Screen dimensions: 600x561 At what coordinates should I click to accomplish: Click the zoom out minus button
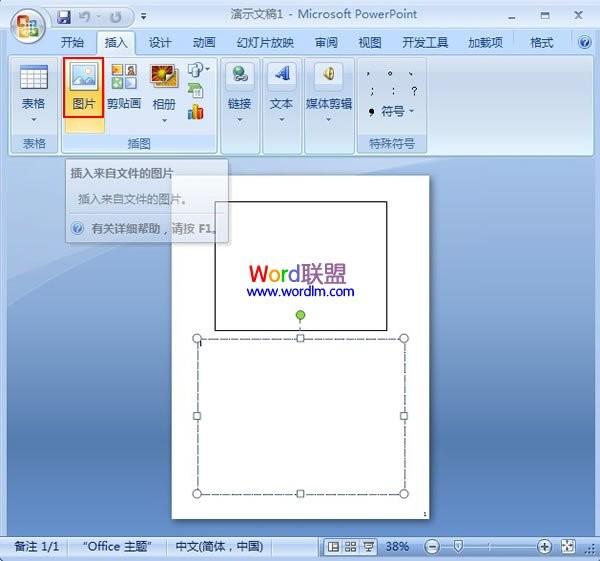tap(432, 546)
